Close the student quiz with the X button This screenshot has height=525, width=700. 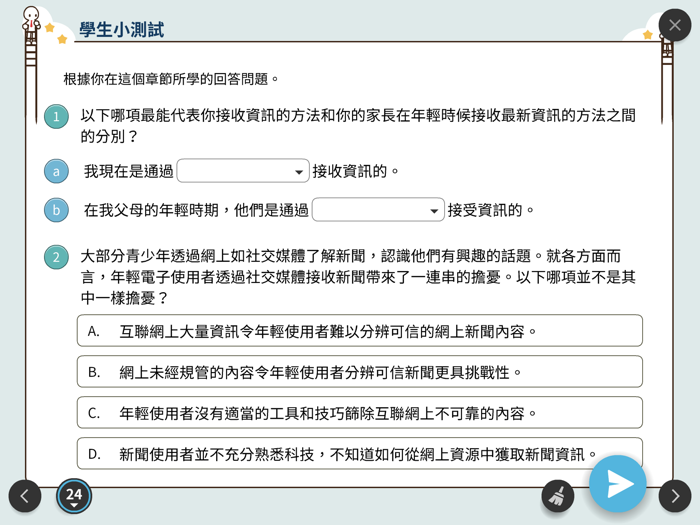tap(675, 25)
